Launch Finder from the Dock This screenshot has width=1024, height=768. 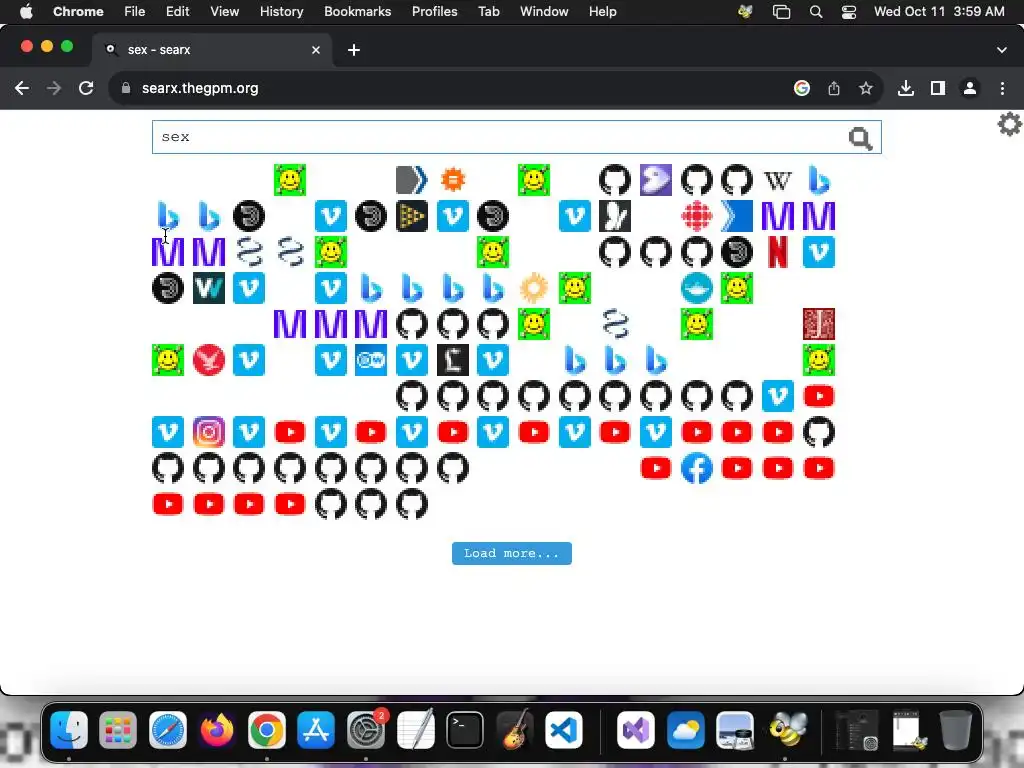(69, 730)
